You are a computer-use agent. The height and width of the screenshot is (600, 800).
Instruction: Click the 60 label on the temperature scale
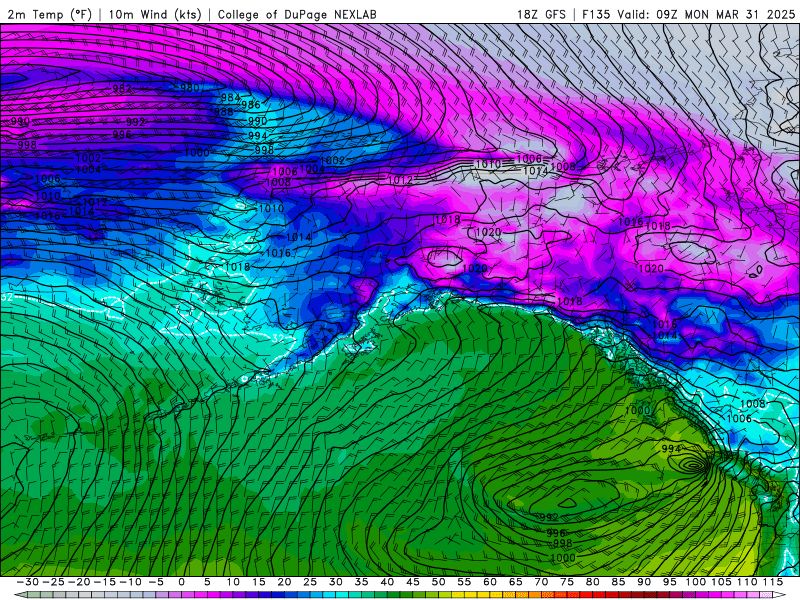490,582
